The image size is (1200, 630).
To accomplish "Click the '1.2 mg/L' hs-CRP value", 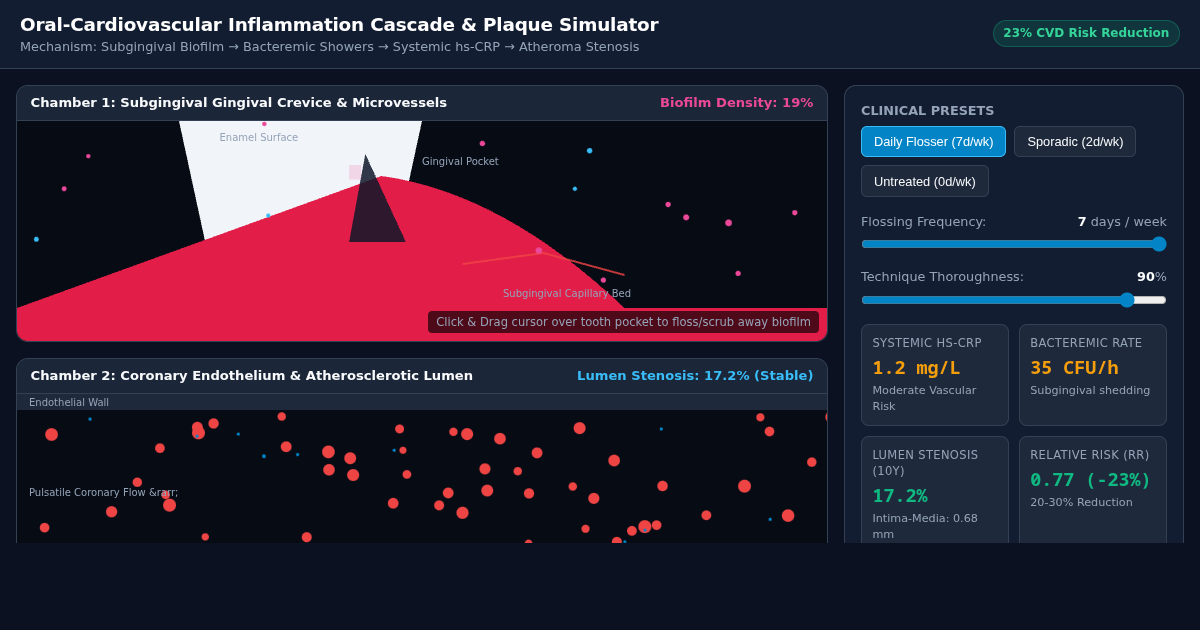I will (x=916, y=368).
